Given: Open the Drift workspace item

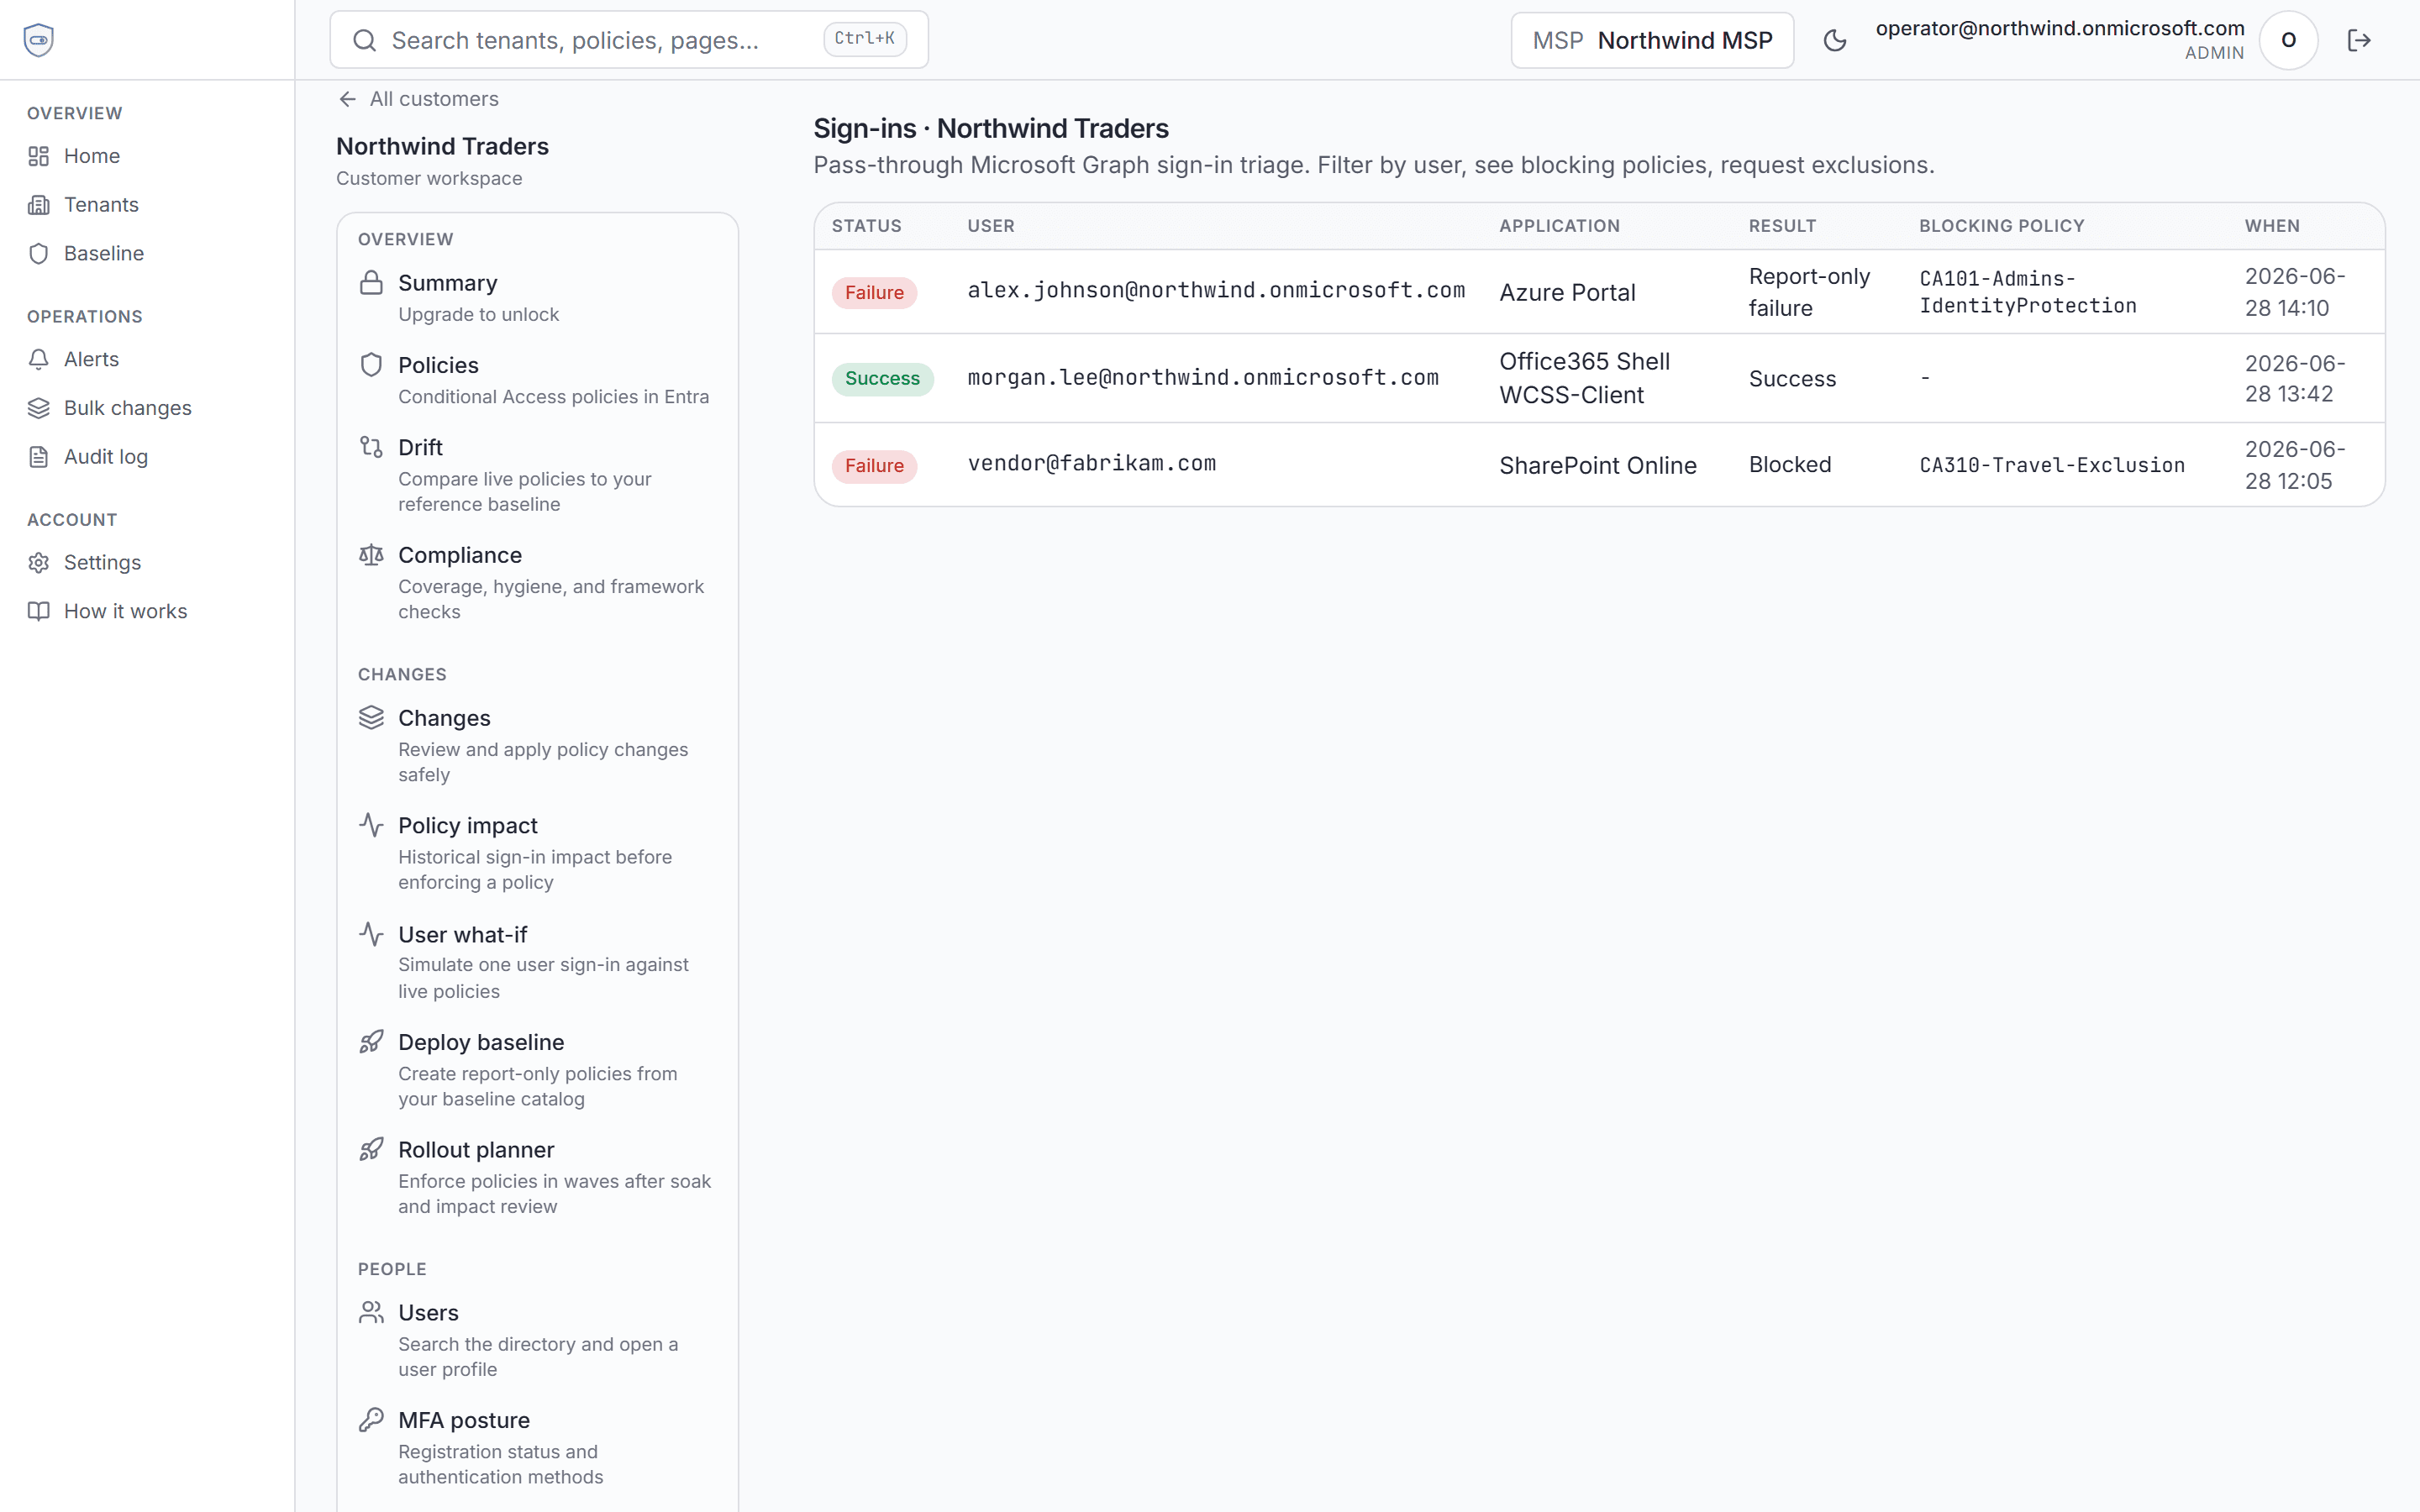Looking at the screenshot, I should pyautogui.click(x=538, y=475).
